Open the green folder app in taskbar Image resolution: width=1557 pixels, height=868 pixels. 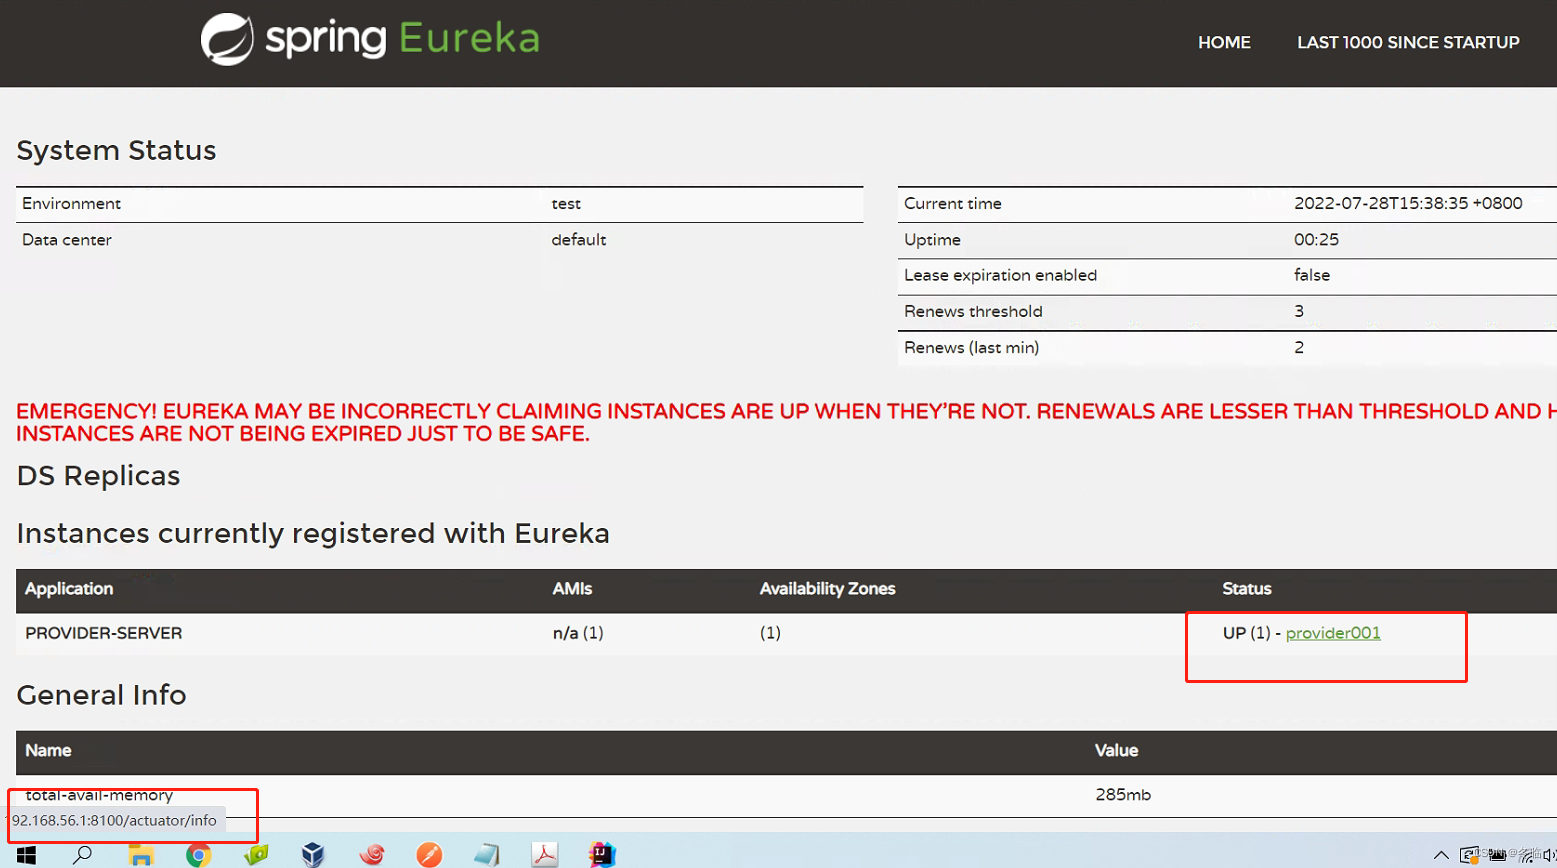tap(256, 854)
